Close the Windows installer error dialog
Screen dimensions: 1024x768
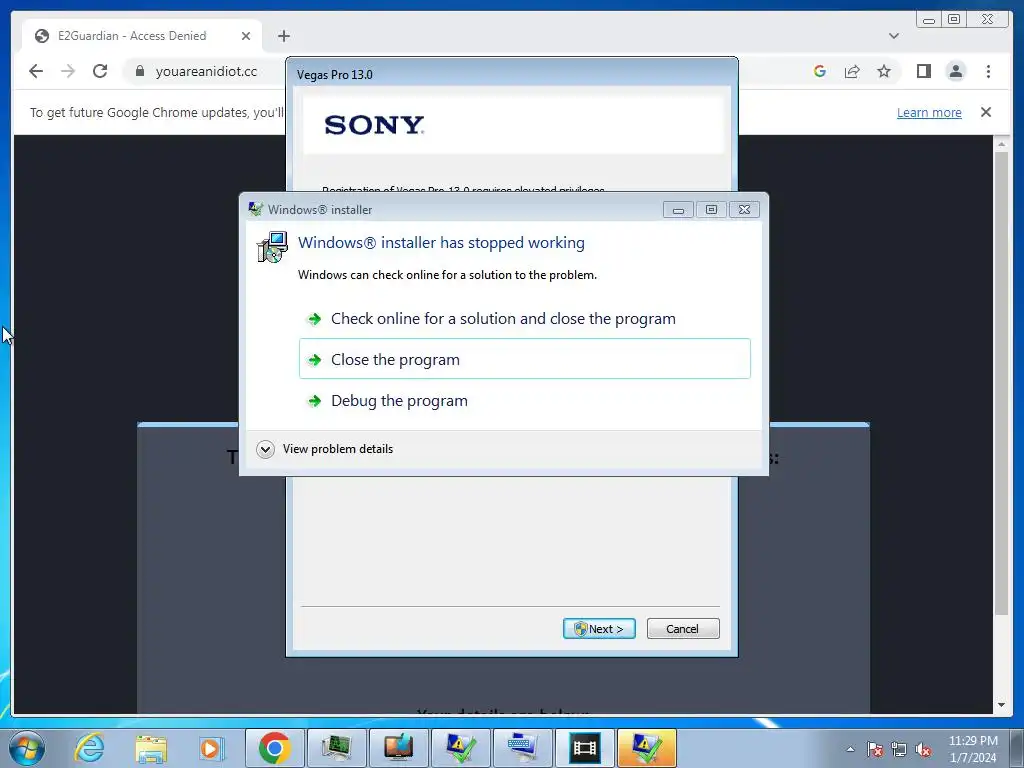(744, 210)
